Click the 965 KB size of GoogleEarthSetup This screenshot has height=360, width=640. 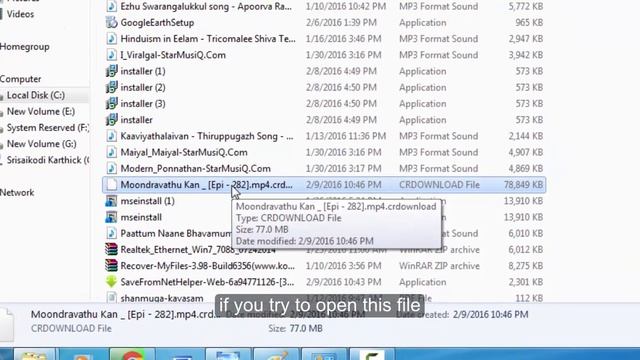pyautogui.click(x=529, y=22)
